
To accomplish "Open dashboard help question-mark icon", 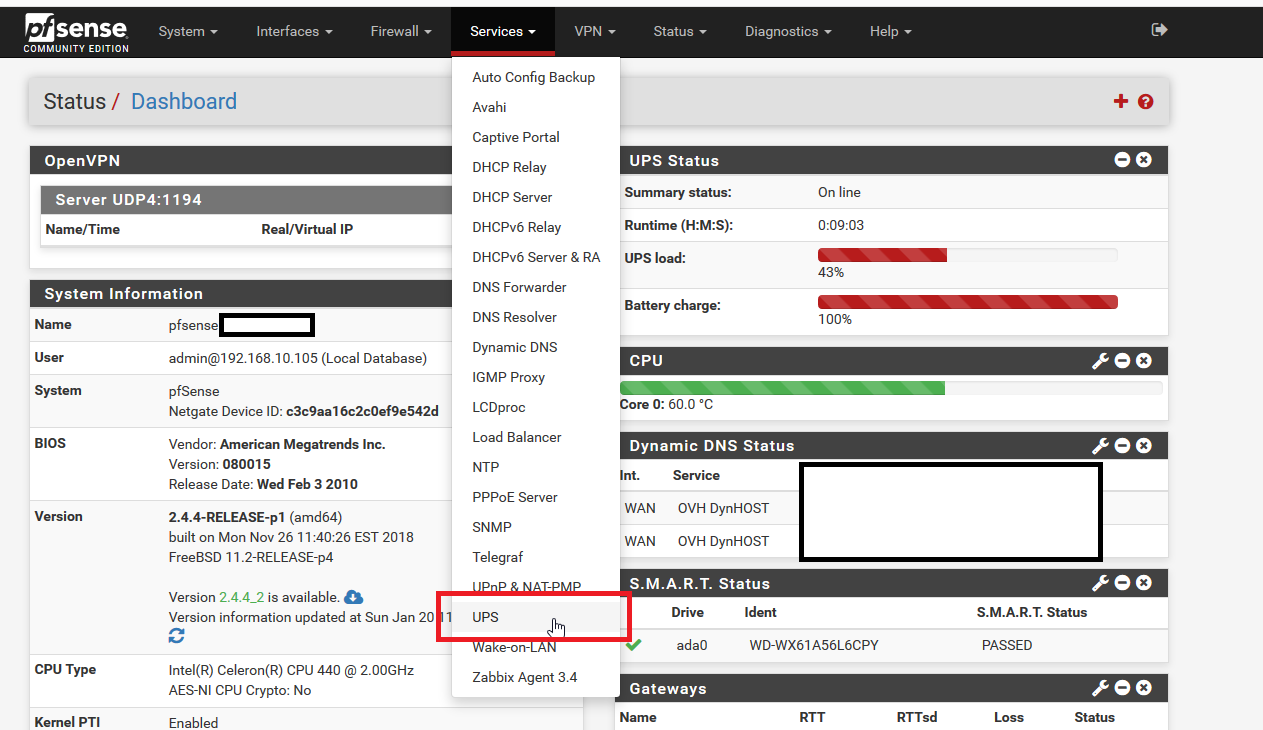I will 1146,102.
